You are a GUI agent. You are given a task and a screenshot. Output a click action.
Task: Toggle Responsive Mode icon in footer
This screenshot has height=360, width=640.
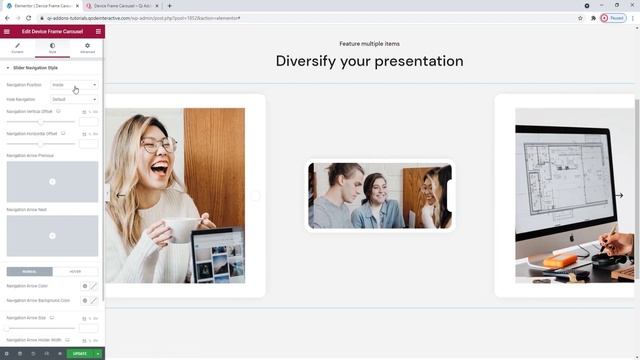click(x=47, y=353)
